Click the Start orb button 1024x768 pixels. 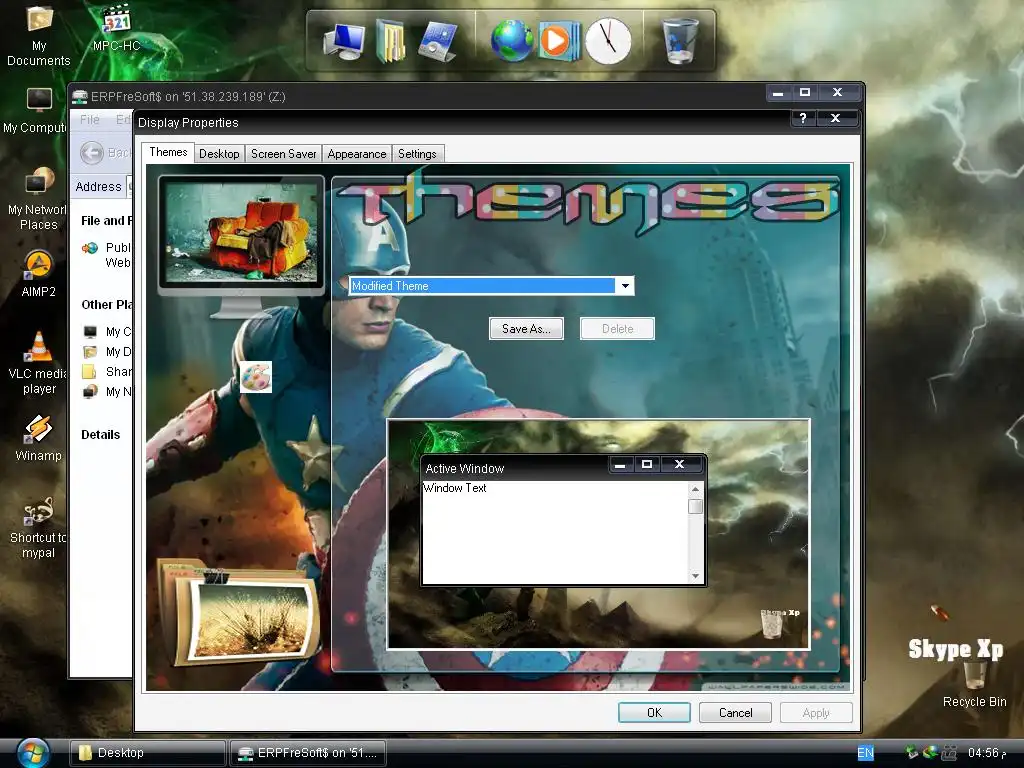33,753
